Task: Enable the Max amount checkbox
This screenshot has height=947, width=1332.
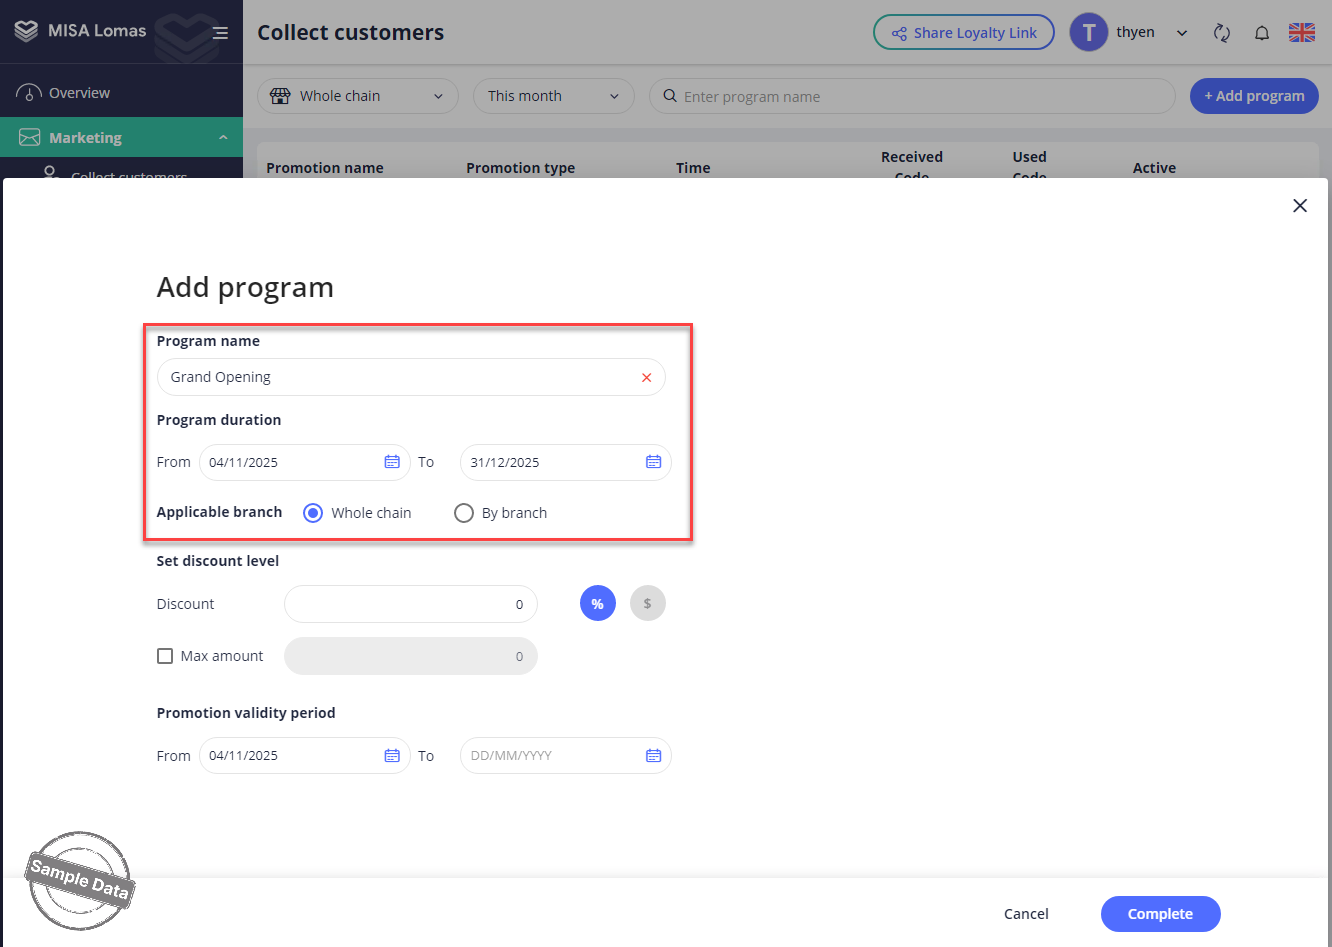Action: (x=166, y=656)
